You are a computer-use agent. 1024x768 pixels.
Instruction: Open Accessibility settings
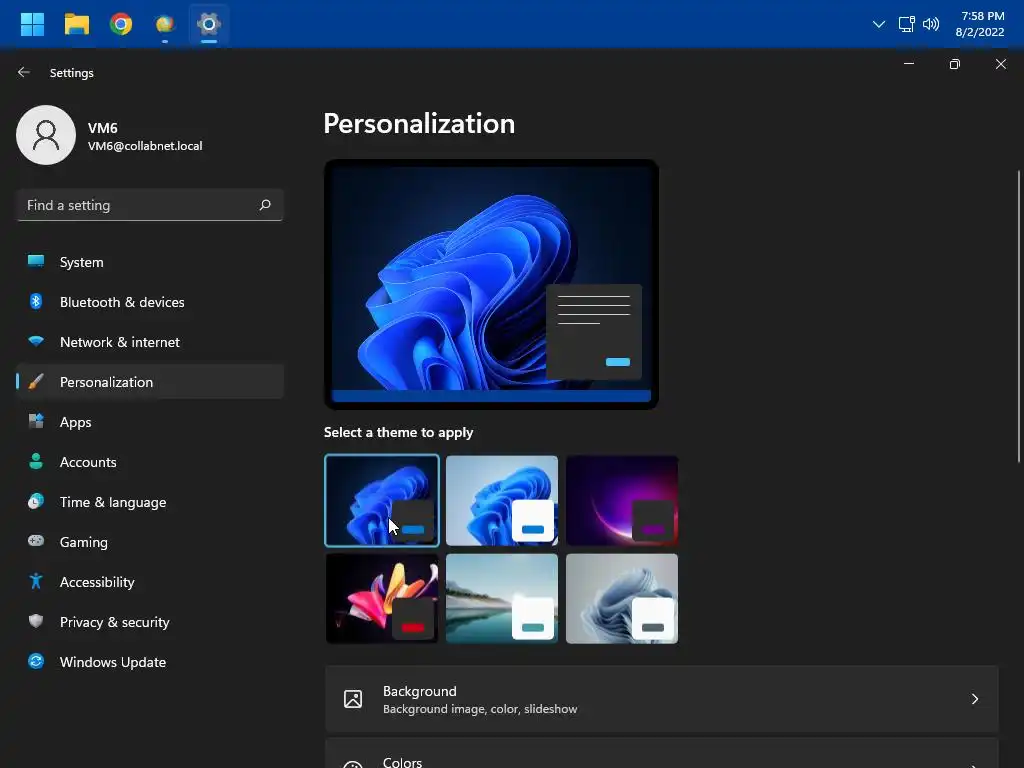pos(150,581)
